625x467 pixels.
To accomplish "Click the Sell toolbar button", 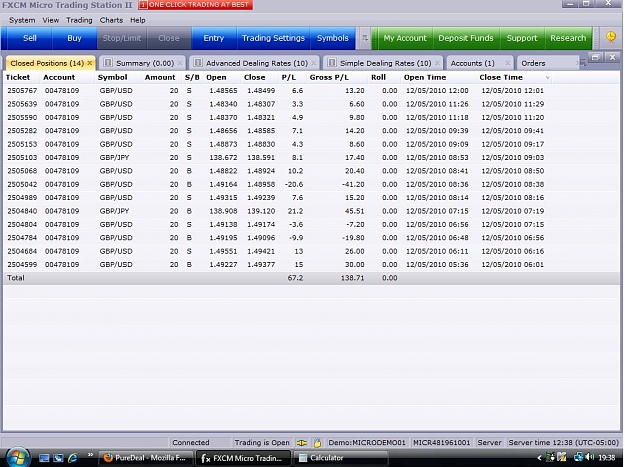I will click(29, 38).
